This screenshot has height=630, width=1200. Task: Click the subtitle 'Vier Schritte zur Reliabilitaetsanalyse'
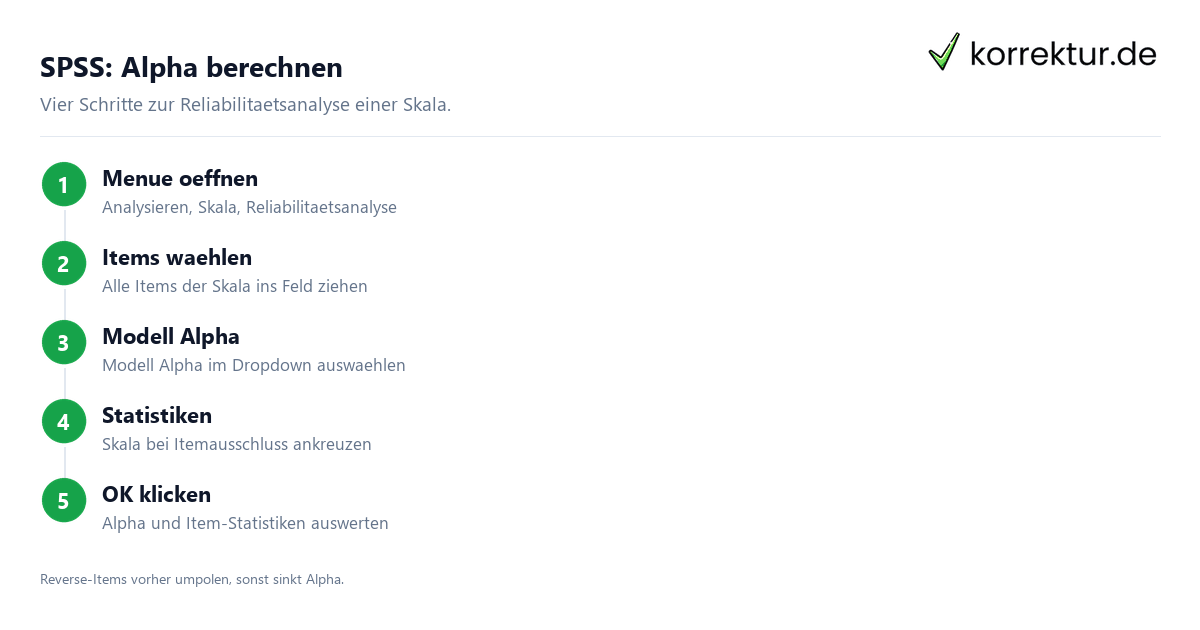point(245,105)
